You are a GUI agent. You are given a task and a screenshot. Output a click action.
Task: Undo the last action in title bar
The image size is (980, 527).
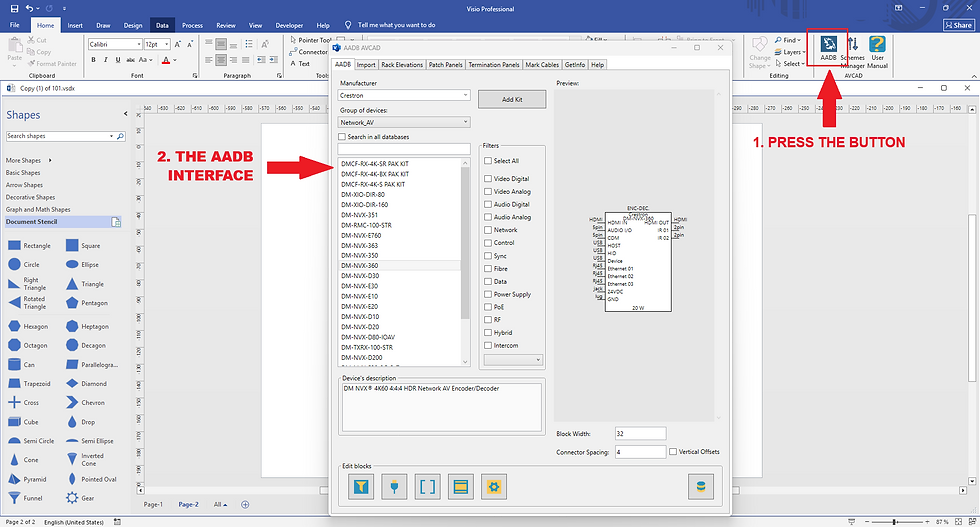[x=29, y=9]
